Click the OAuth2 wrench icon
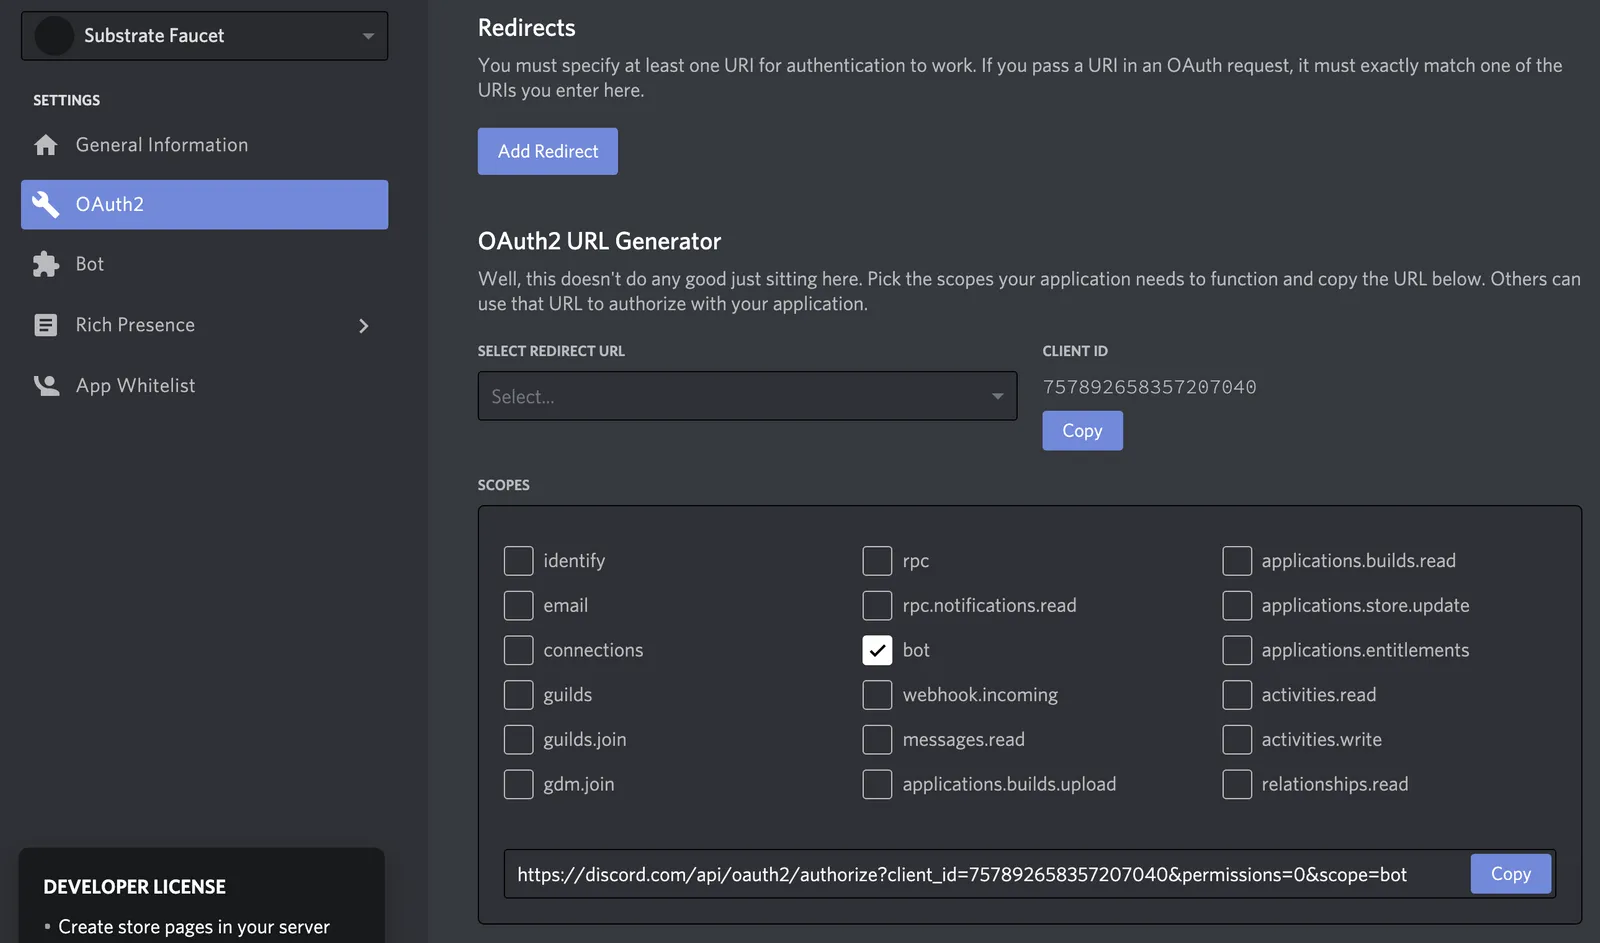The height and width of the screenshot is (943, 1600). pos(46,204)
